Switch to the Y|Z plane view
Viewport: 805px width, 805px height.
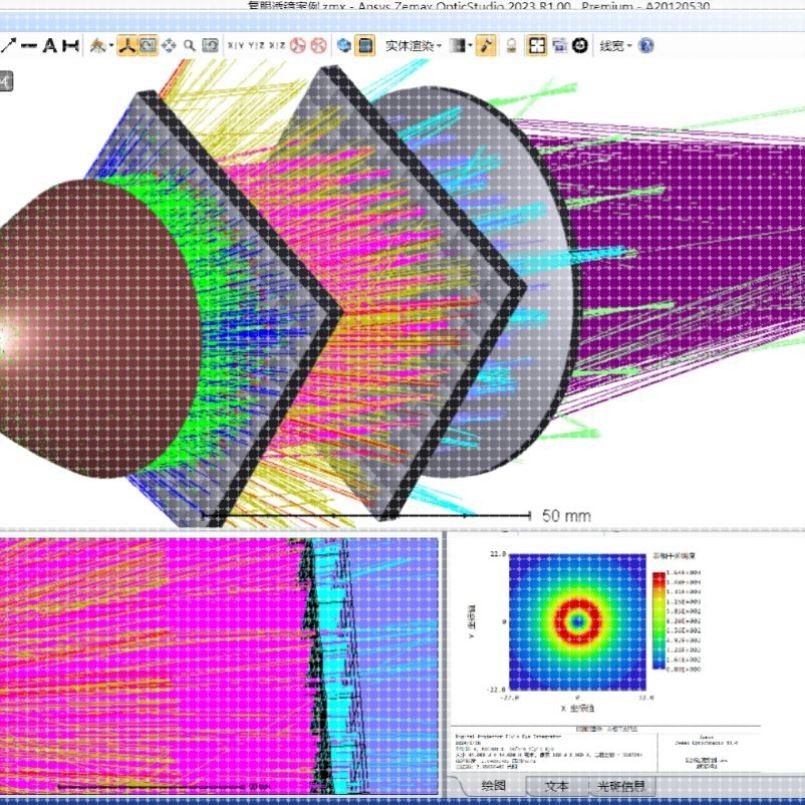pos(256,46)
